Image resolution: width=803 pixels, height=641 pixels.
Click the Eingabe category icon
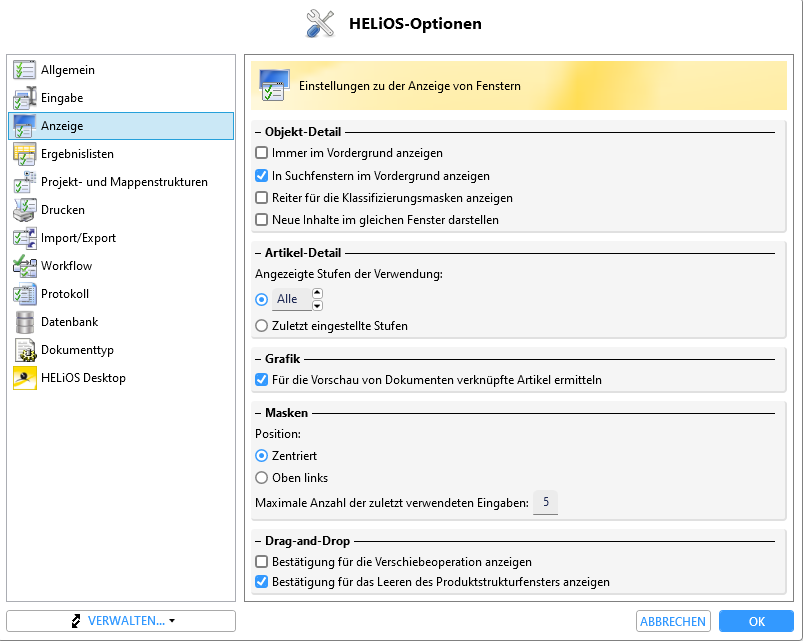[x=24, y=98]
